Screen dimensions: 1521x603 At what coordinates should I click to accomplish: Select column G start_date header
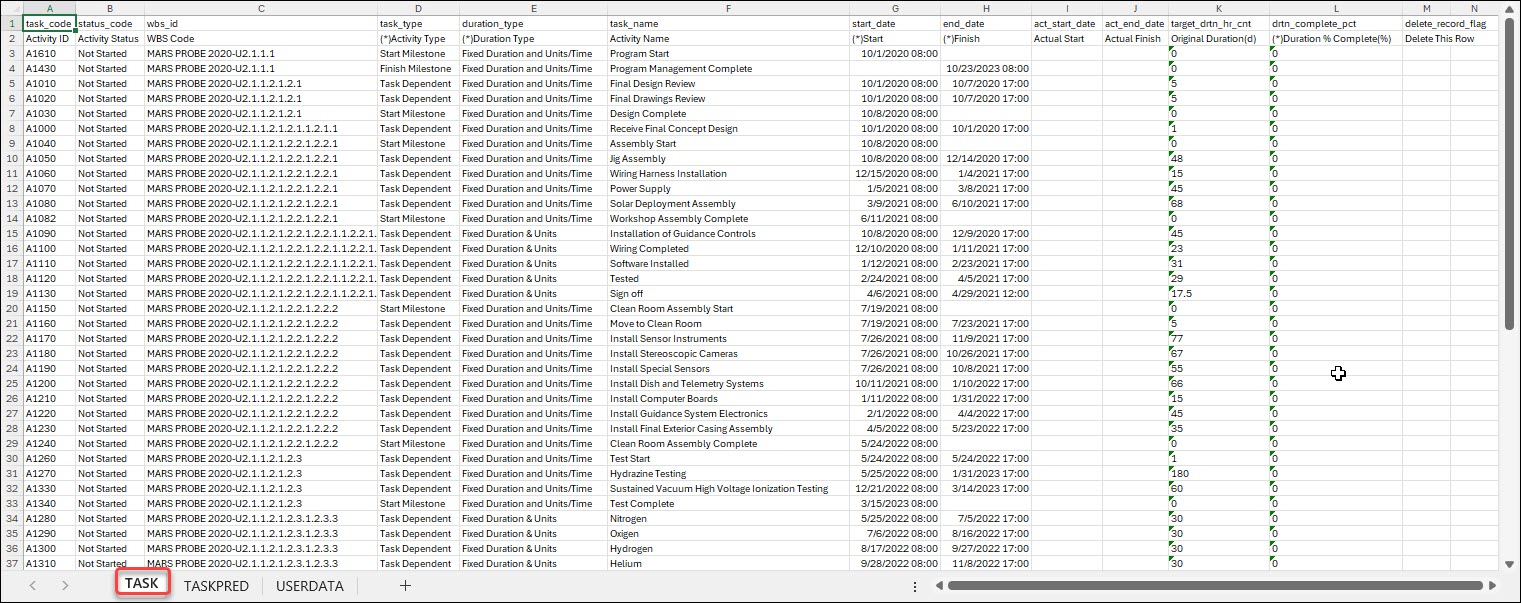click(895, 8)
